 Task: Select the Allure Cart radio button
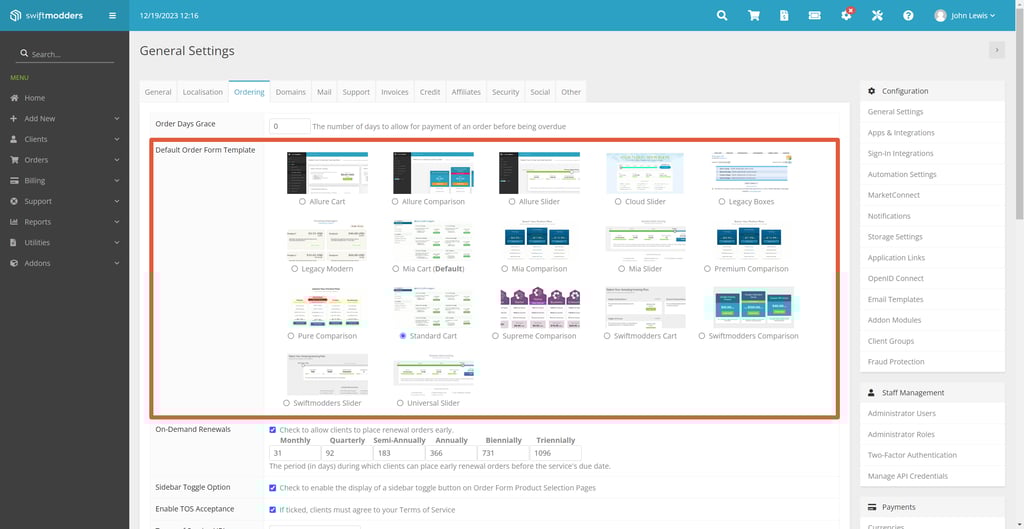pyautogui.click(x=303, y=202)
